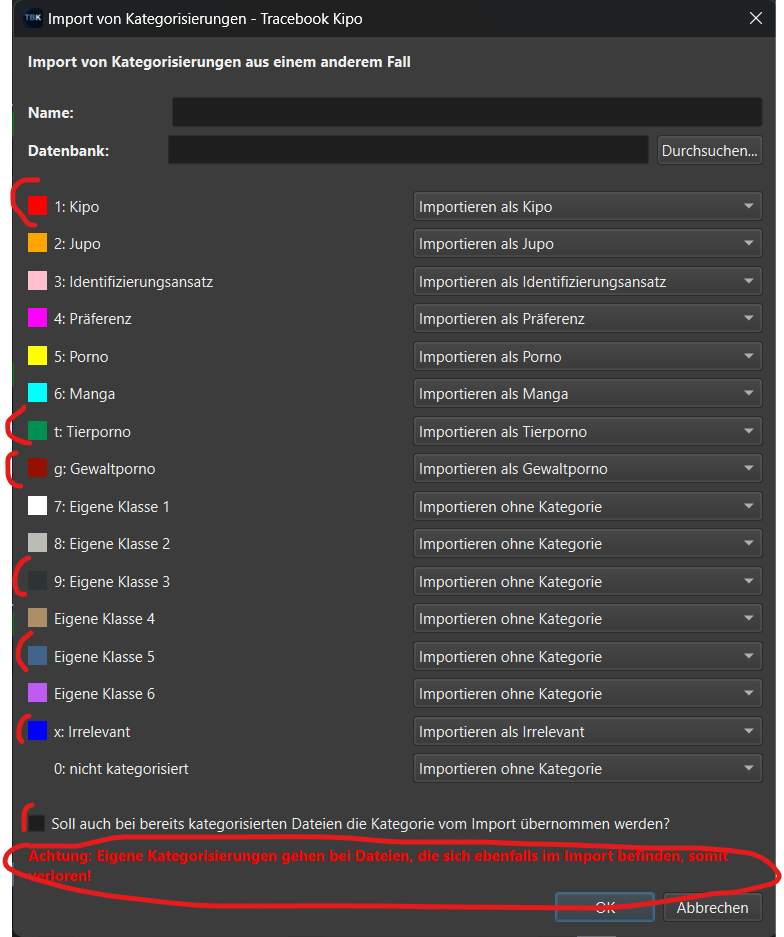The height and width of the screenshot is (937, 784).
Task: Open dropdown for '0: nicht kategorisiert' row
Action: coord(587,769)
